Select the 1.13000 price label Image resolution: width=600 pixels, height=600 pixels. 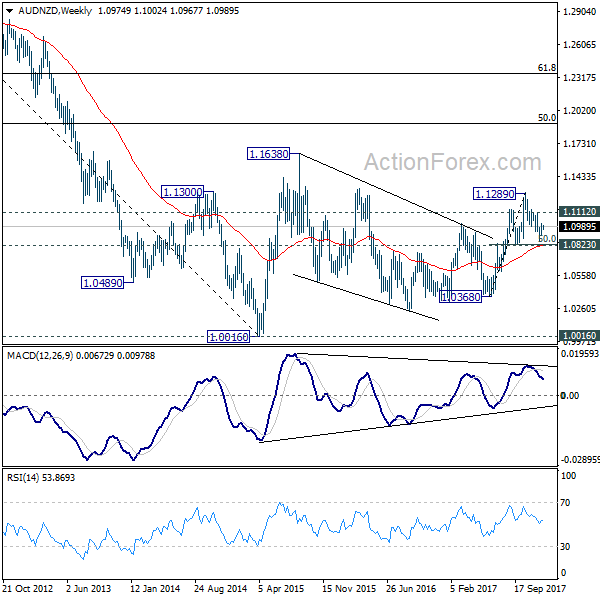[183, 192]
